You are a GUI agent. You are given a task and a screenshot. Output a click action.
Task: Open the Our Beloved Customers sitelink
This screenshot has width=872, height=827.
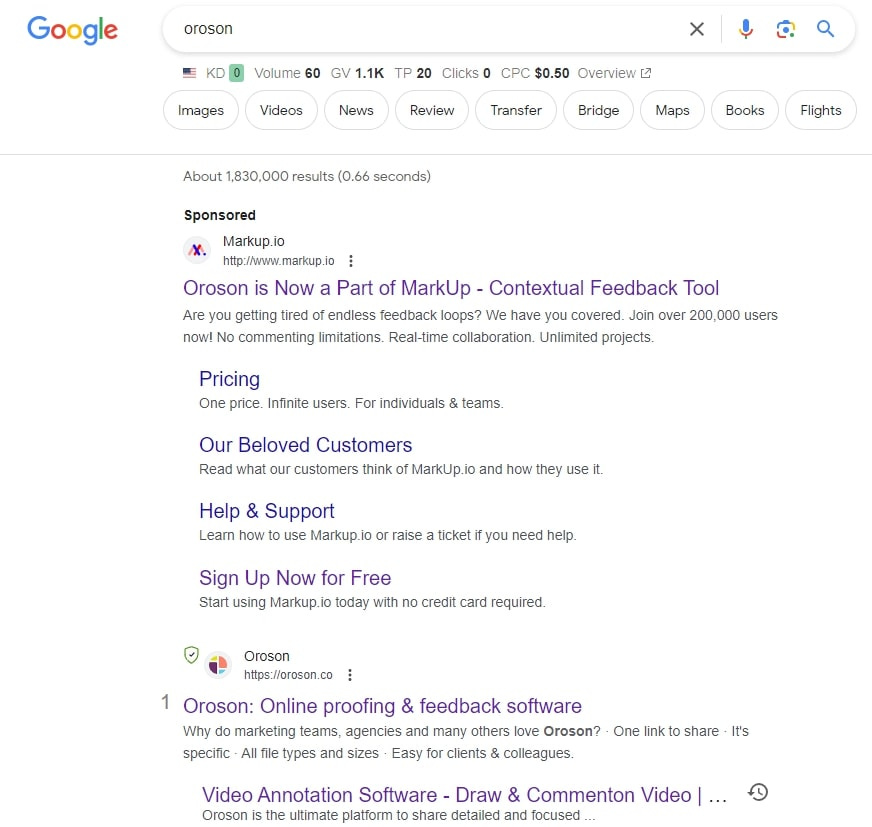tap(305, 445)
